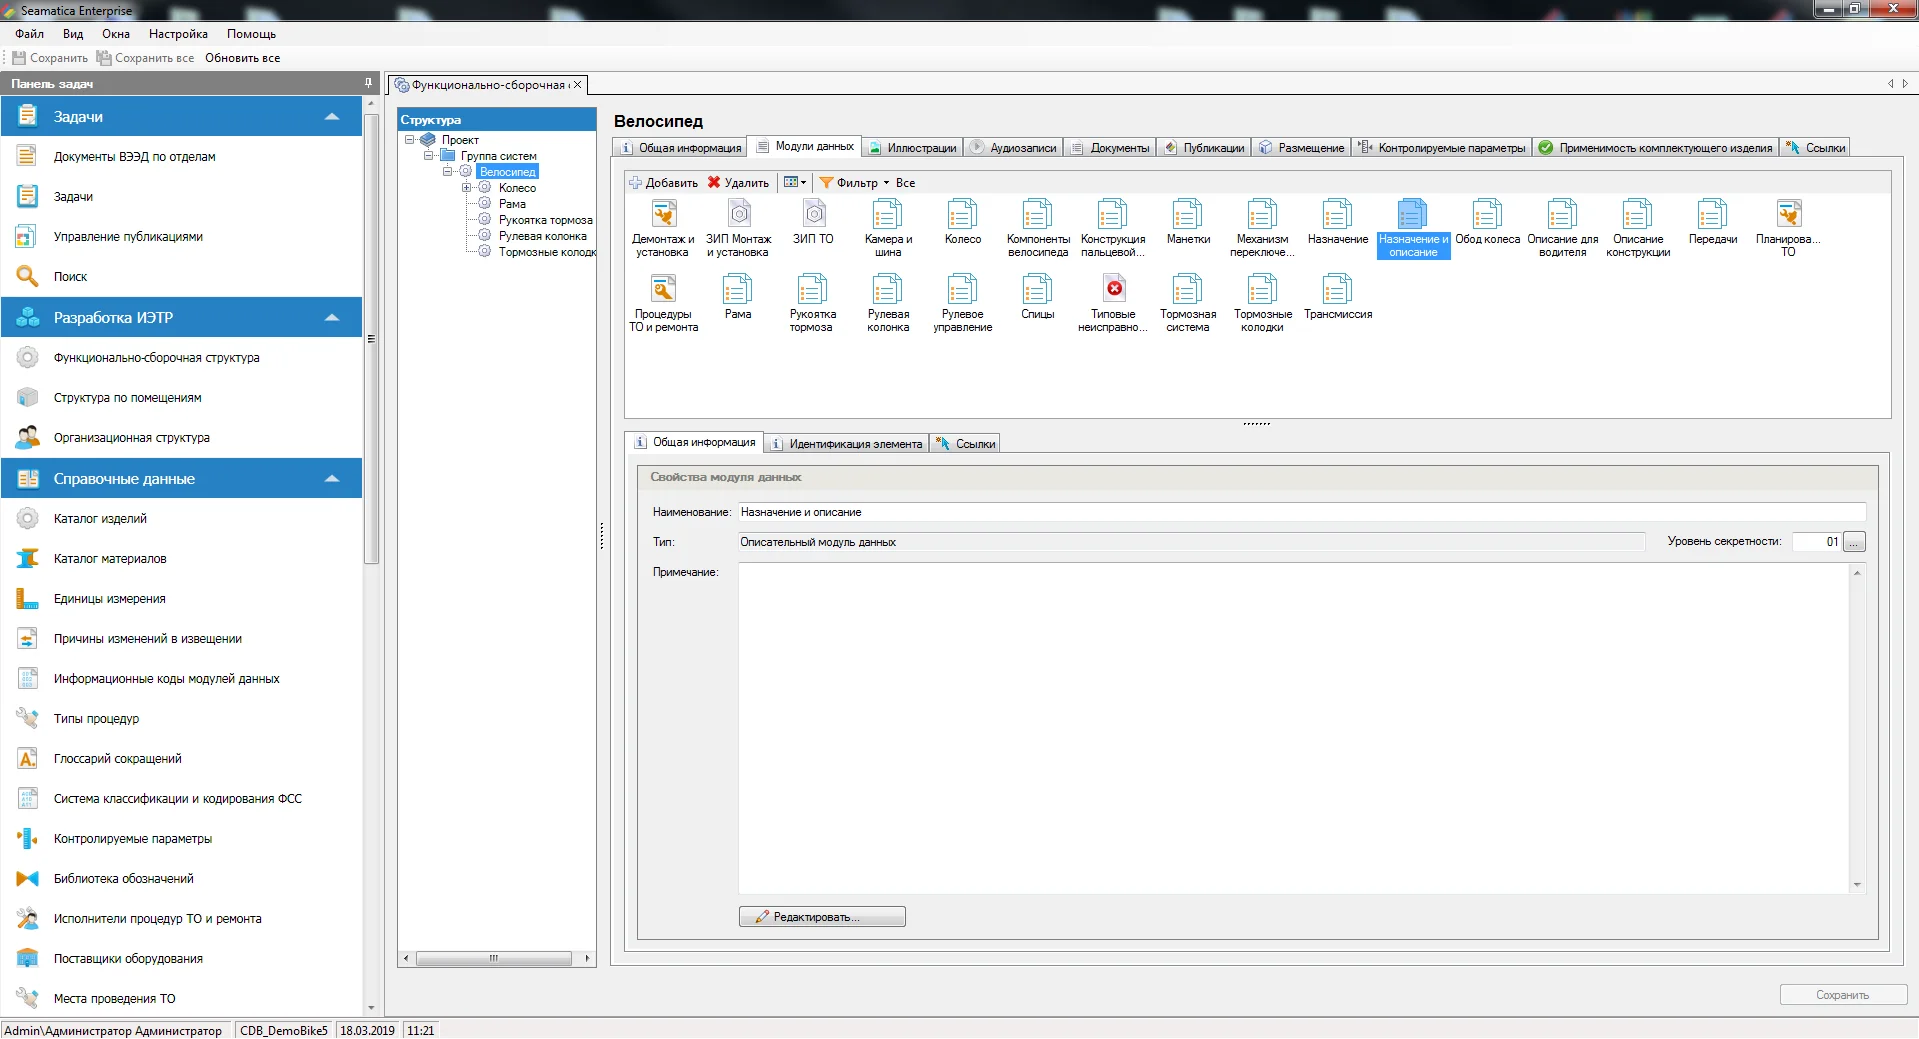Click the Примечание scrollbar down arrow

(x=1857, y=885)
